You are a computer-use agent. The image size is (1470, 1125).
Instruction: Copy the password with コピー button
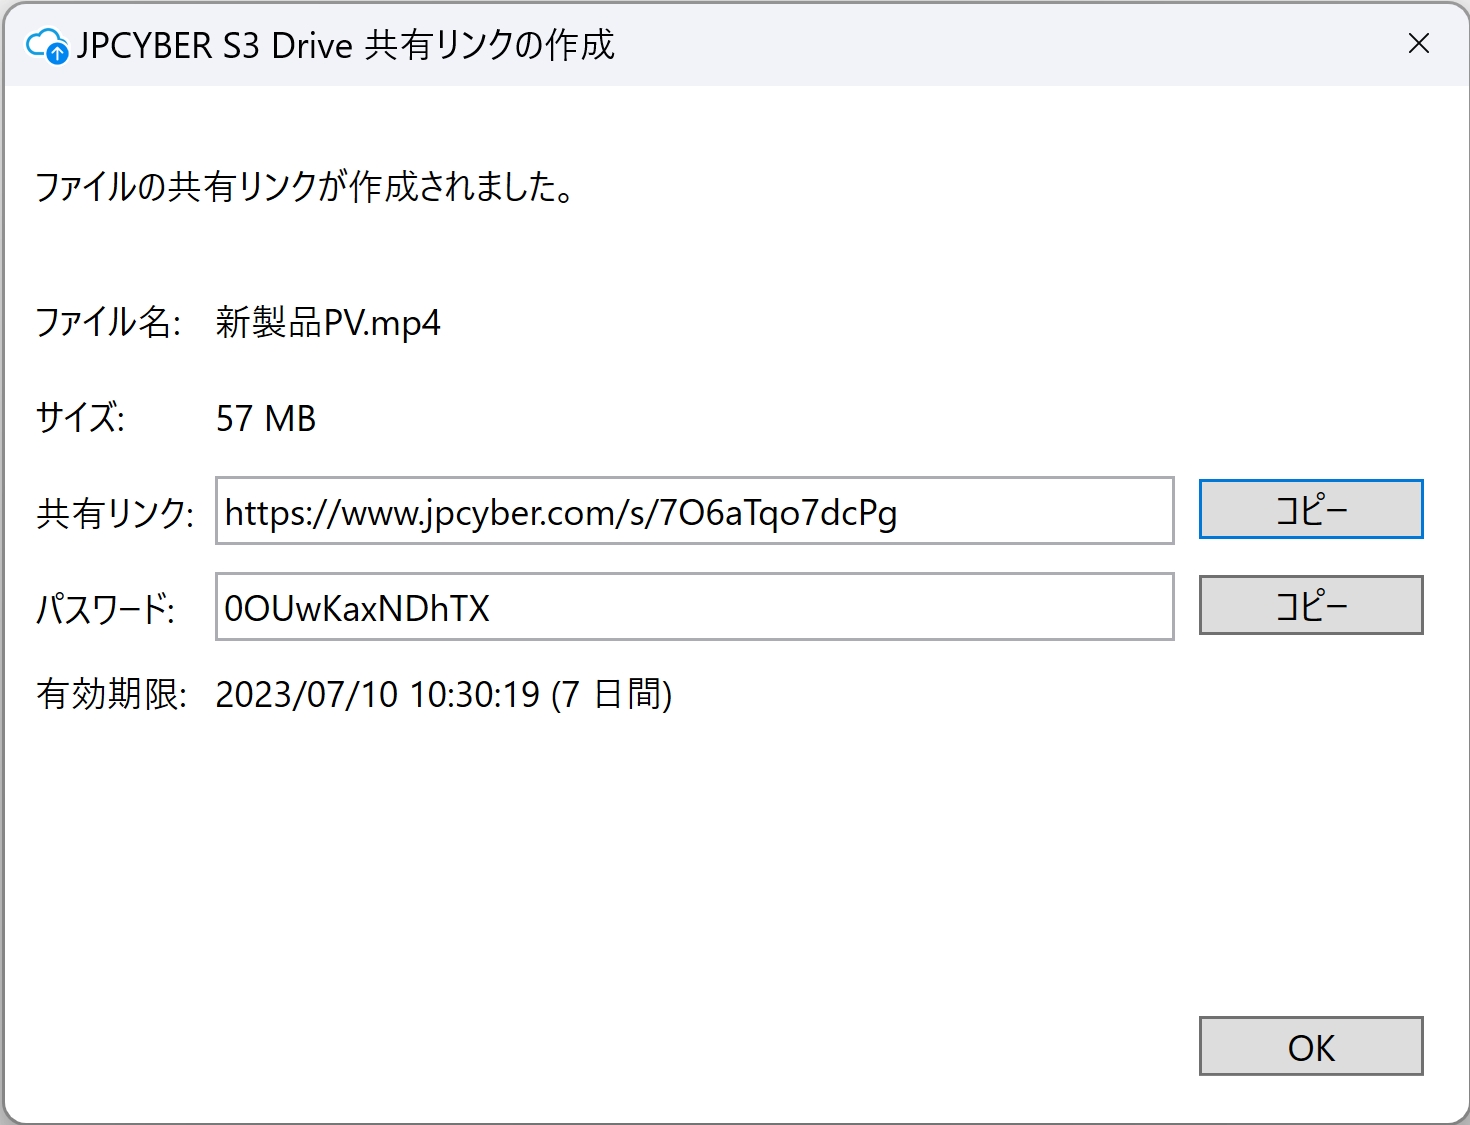pos(1310,606)
